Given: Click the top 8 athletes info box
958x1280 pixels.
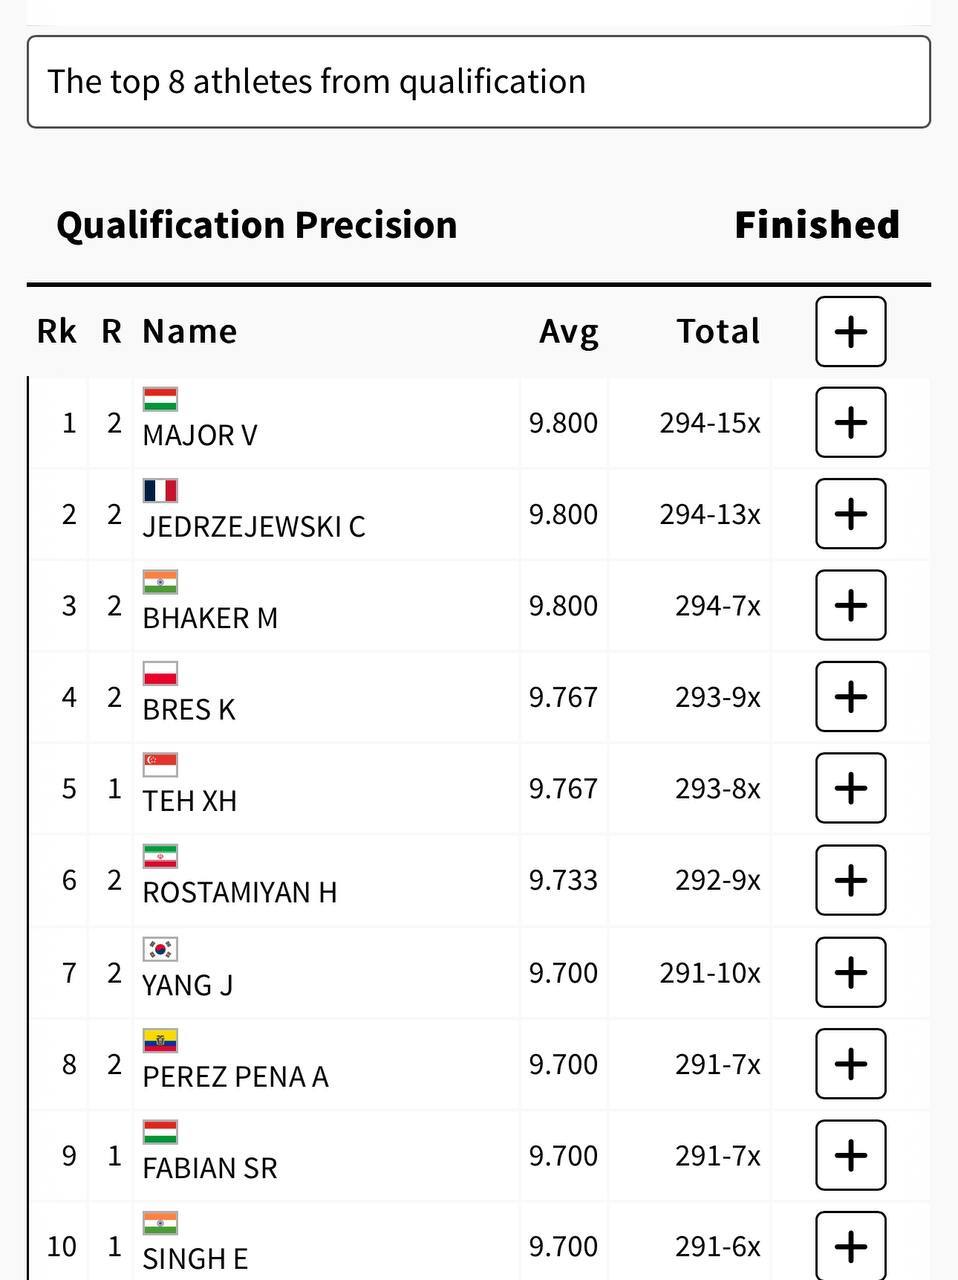Looking at the screenshot, I should (x=478, y=82).
